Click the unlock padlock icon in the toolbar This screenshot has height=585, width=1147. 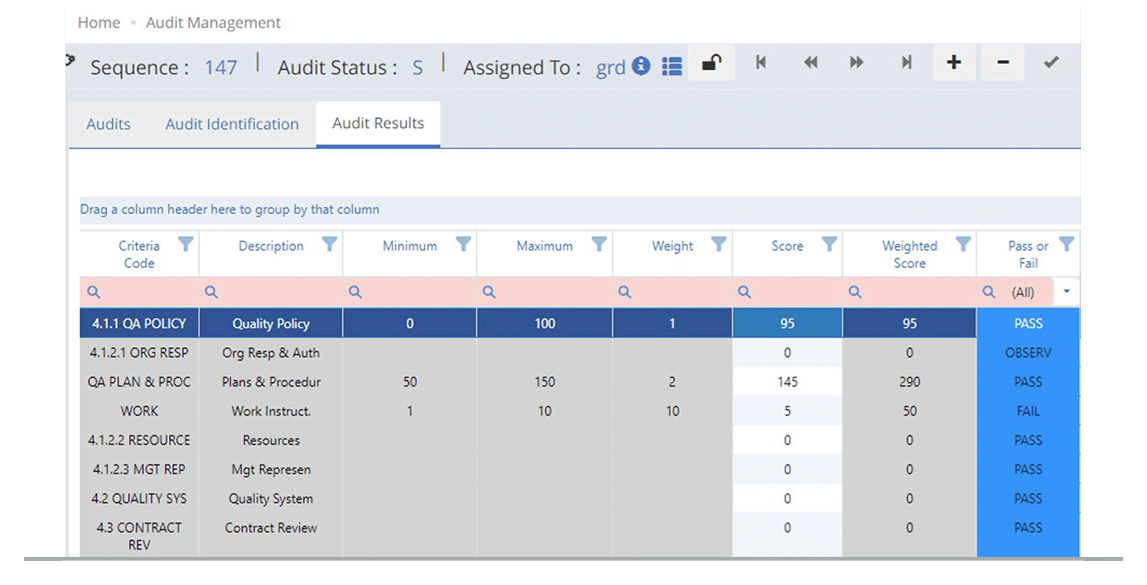click(710, 62)
